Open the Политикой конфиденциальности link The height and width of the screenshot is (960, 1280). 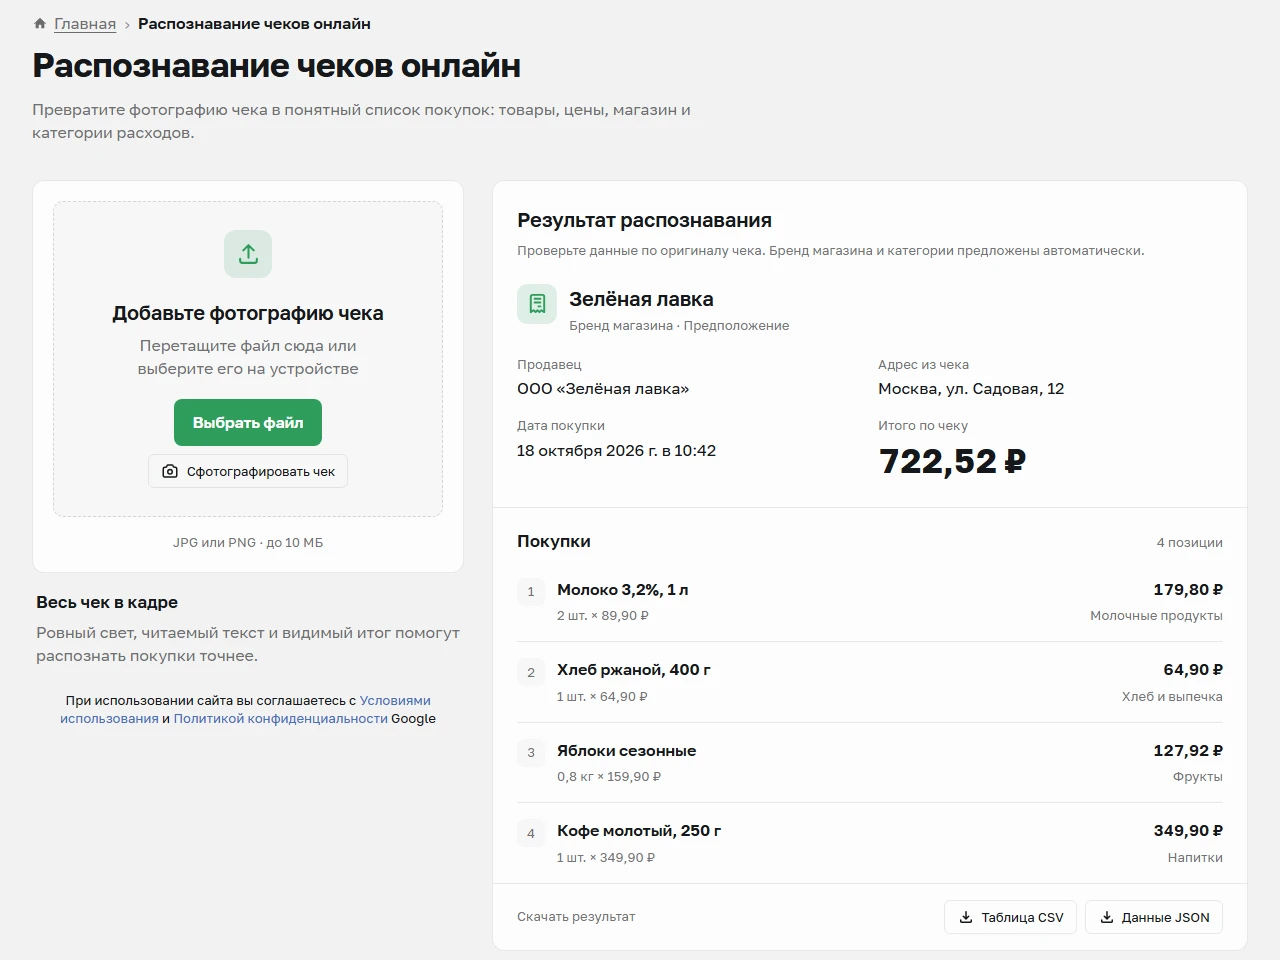pos(280,718)
